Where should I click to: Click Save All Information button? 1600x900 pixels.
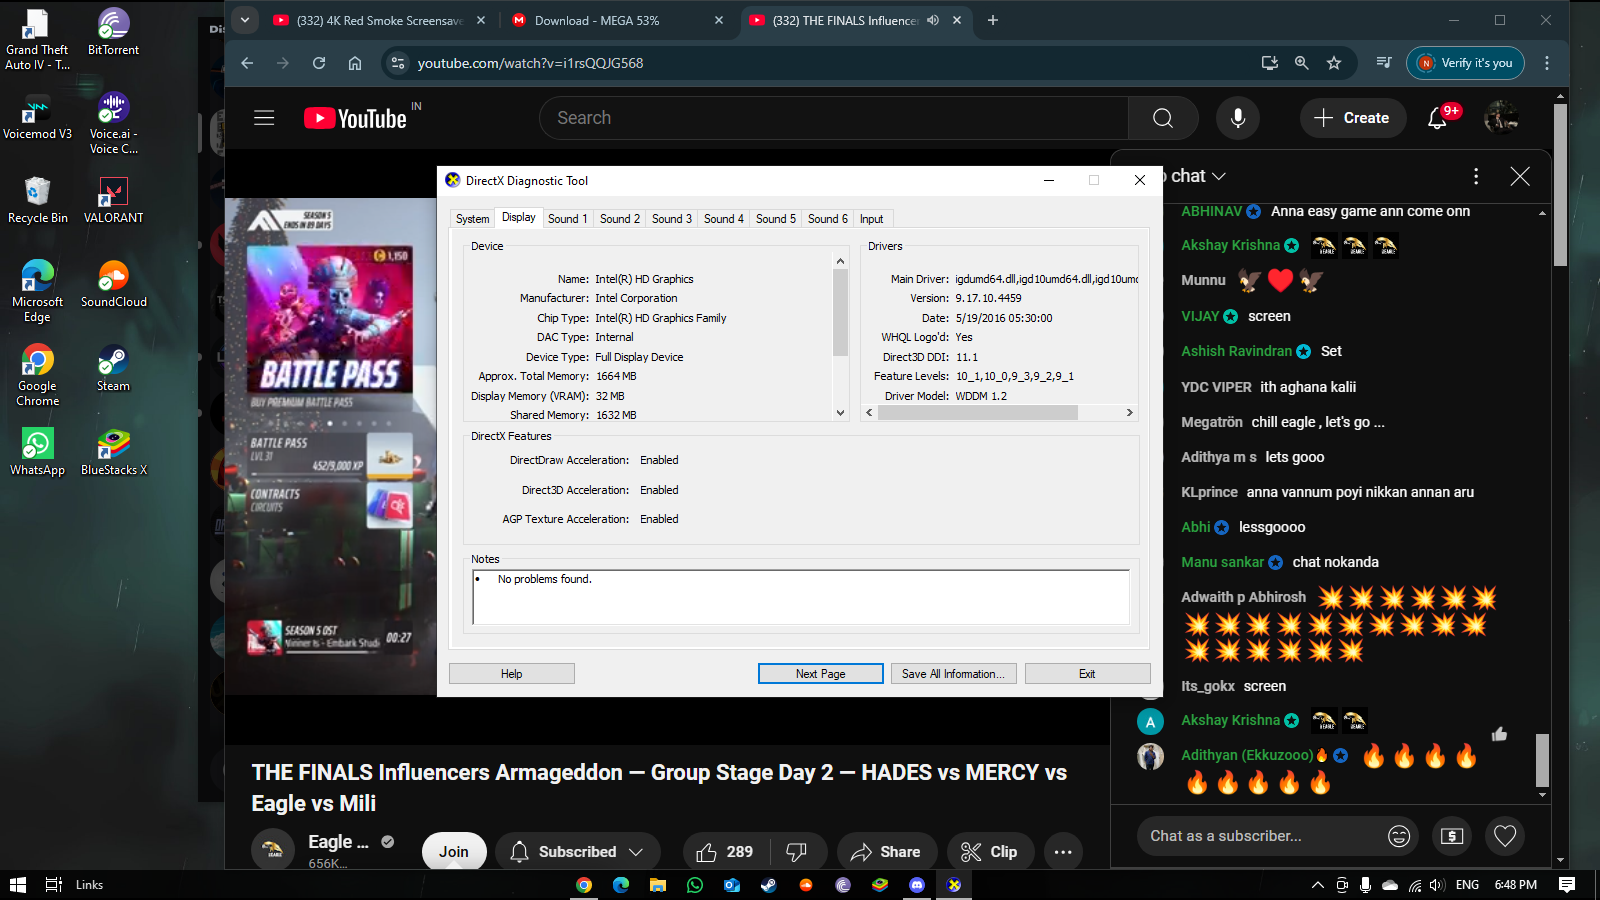pos(954,674)
